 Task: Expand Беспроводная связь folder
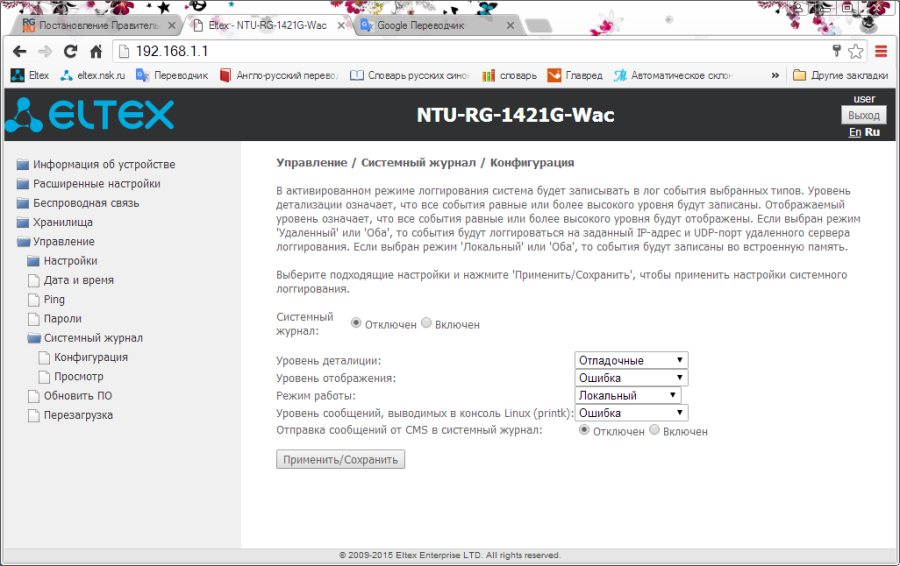coord(78,203)
